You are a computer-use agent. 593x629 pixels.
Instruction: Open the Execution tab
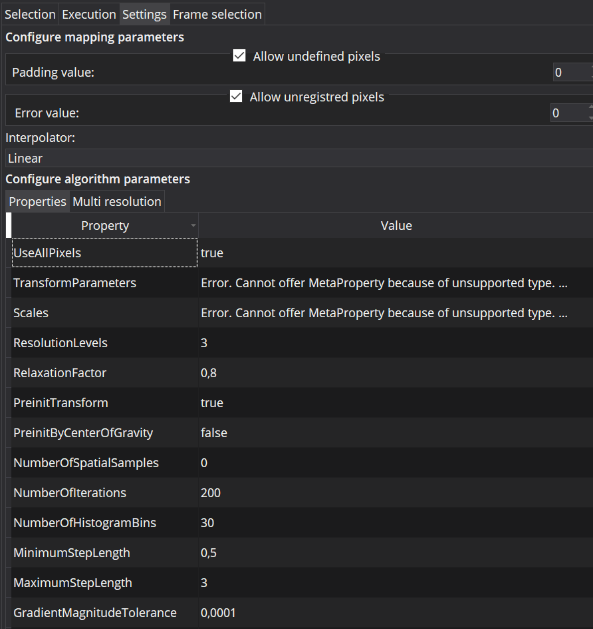89,14
